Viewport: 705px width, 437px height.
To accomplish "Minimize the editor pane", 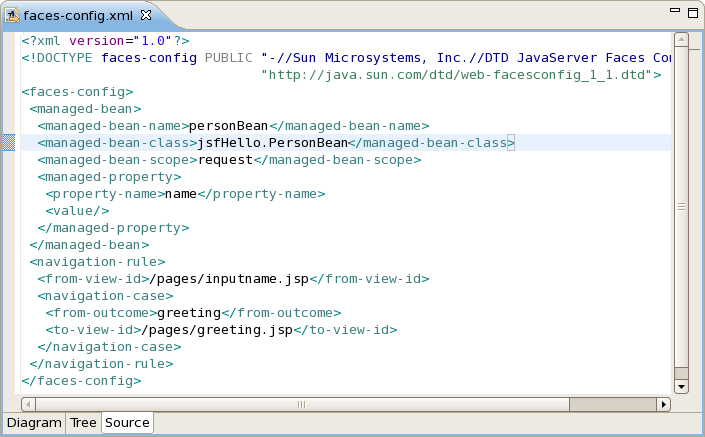I will [x=674, y=10].
